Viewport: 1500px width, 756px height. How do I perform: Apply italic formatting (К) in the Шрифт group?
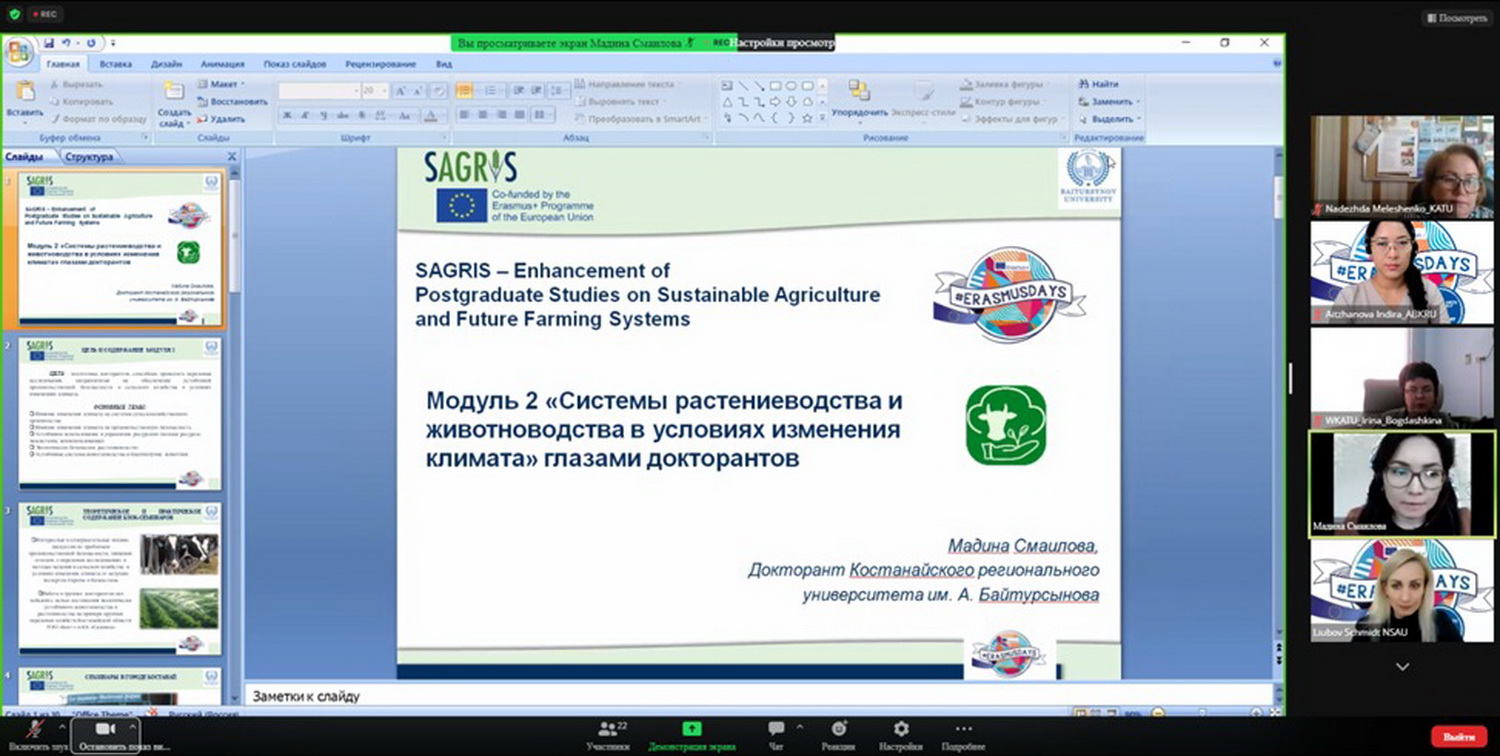point(306,116)
